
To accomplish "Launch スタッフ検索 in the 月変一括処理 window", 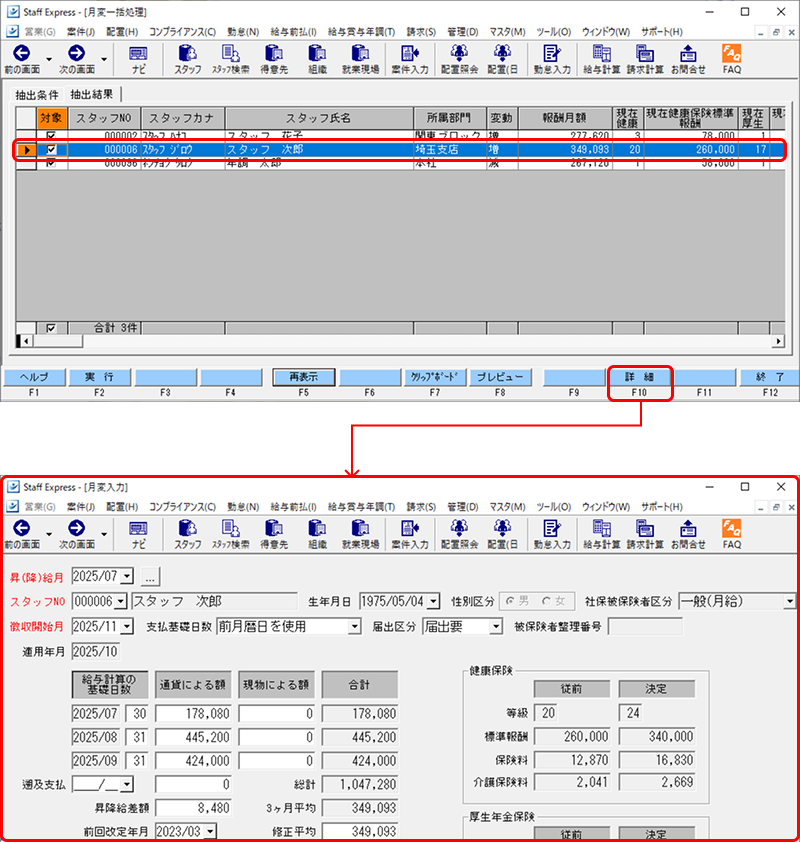I will click(x=230, y=59).
